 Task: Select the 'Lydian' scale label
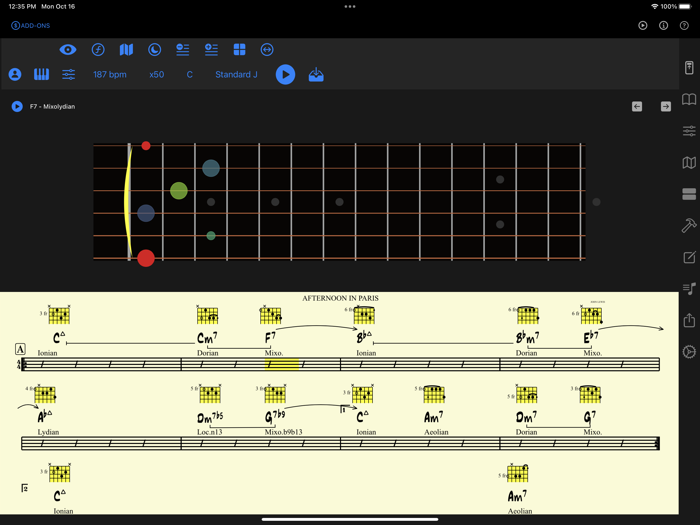pos(48,432)
